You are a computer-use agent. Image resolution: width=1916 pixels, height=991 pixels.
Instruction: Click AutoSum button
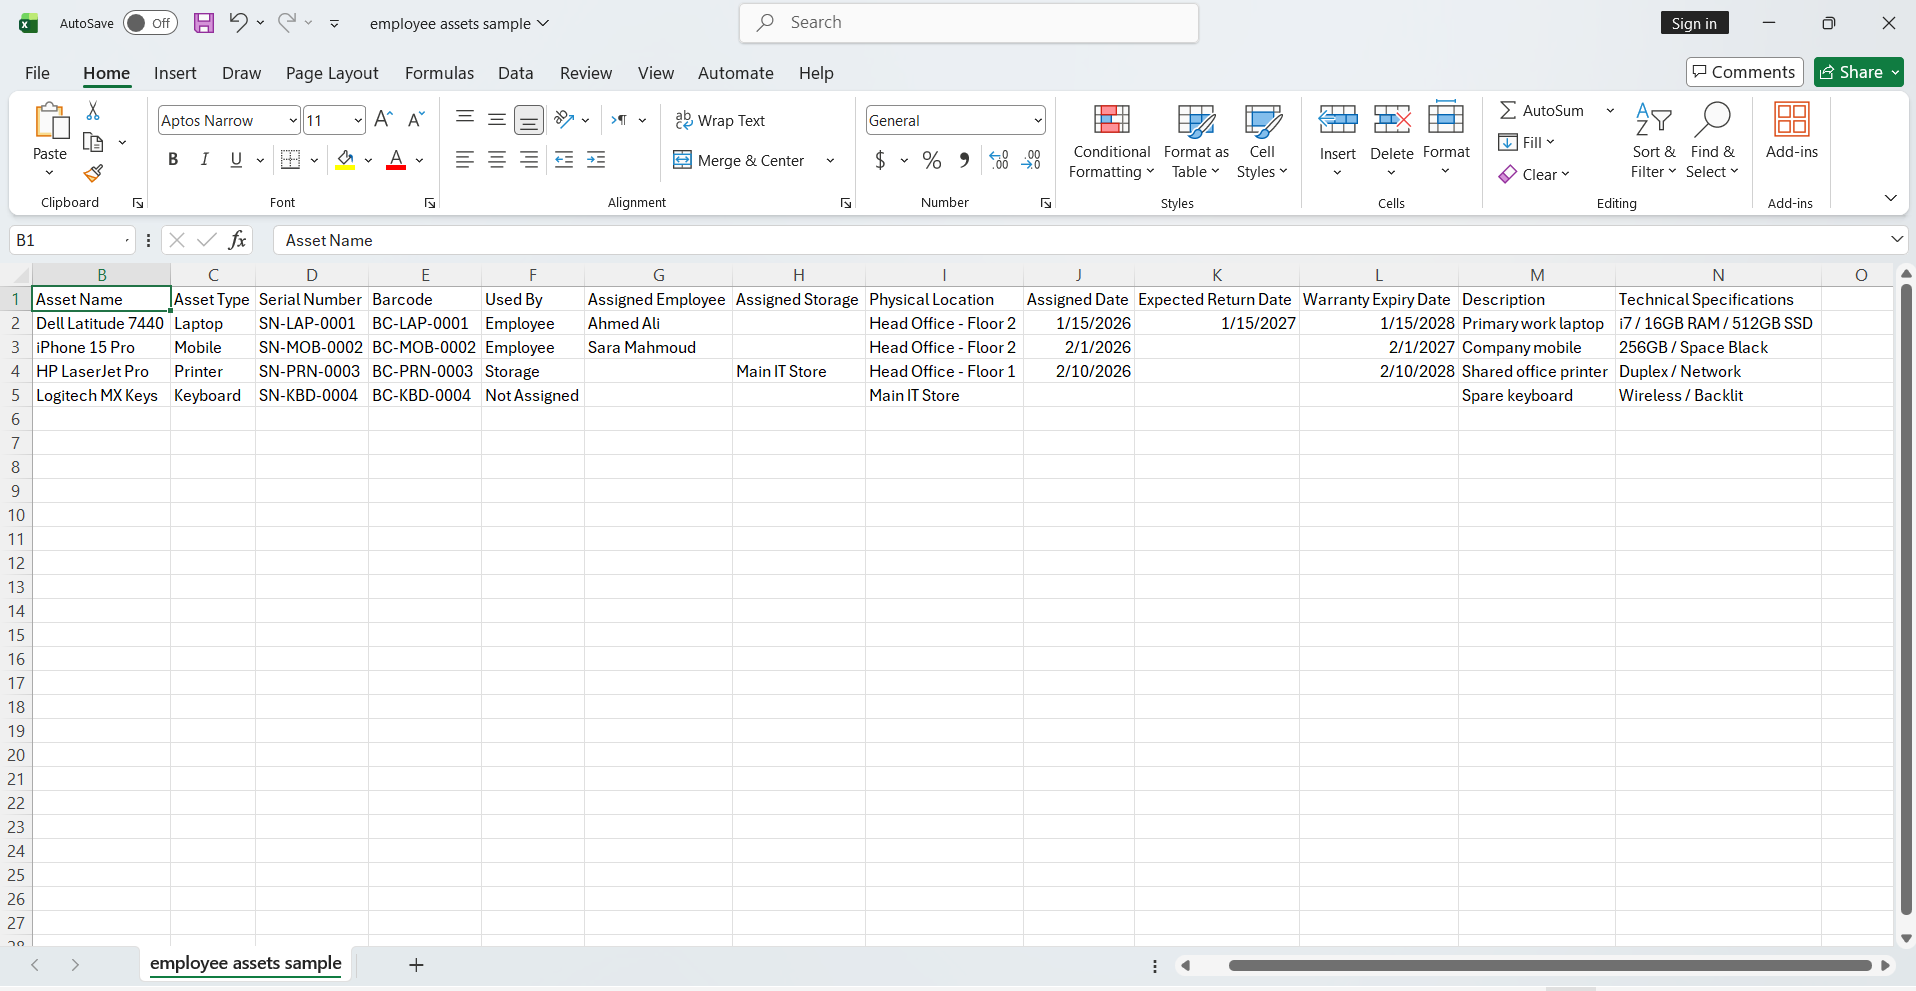pos(1542,110)
